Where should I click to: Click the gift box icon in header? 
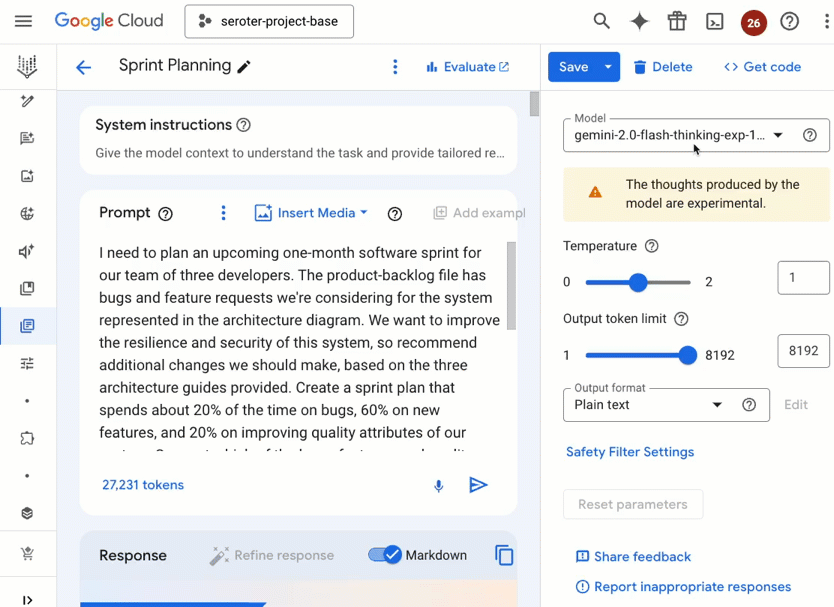coord(677,21)
